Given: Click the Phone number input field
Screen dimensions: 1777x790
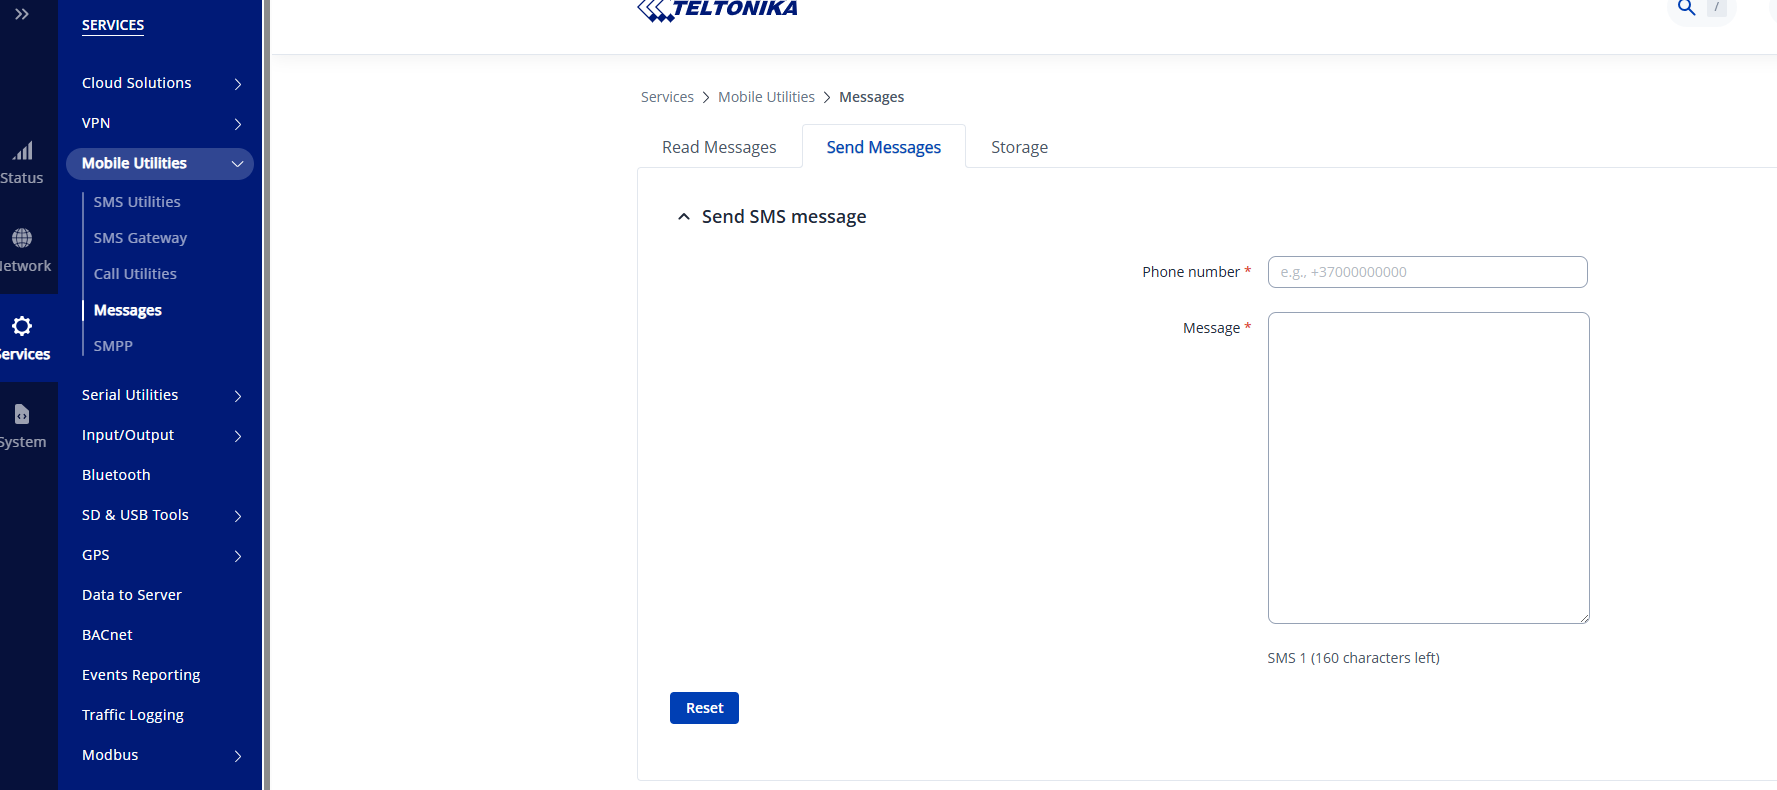Looking at the screenshot, I should (1427, 272).
